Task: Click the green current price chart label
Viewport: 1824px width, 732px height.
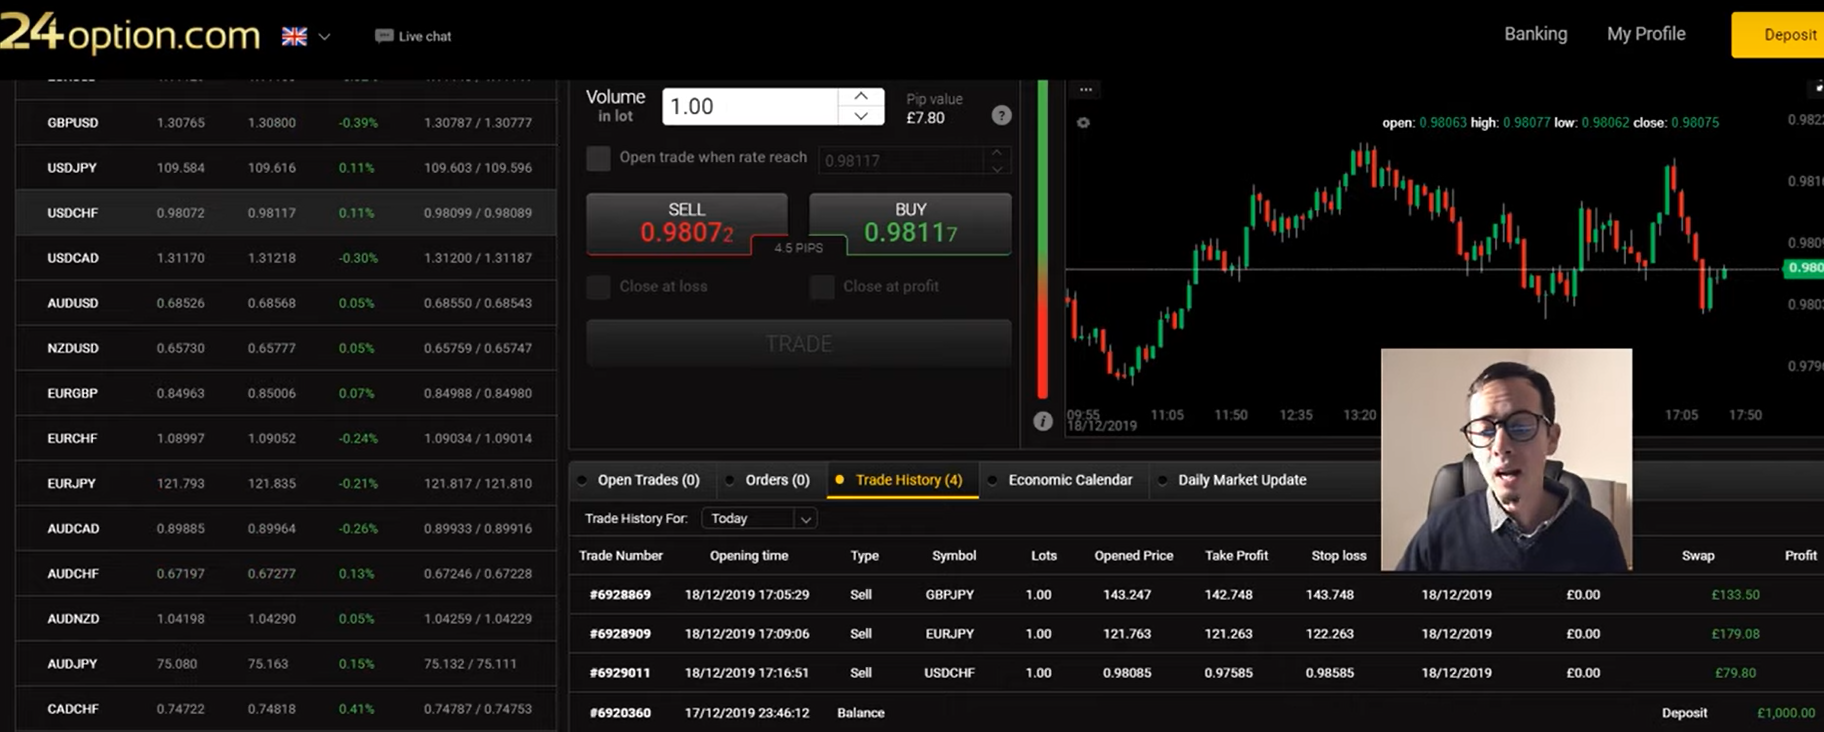Action: pos(1804,268)
